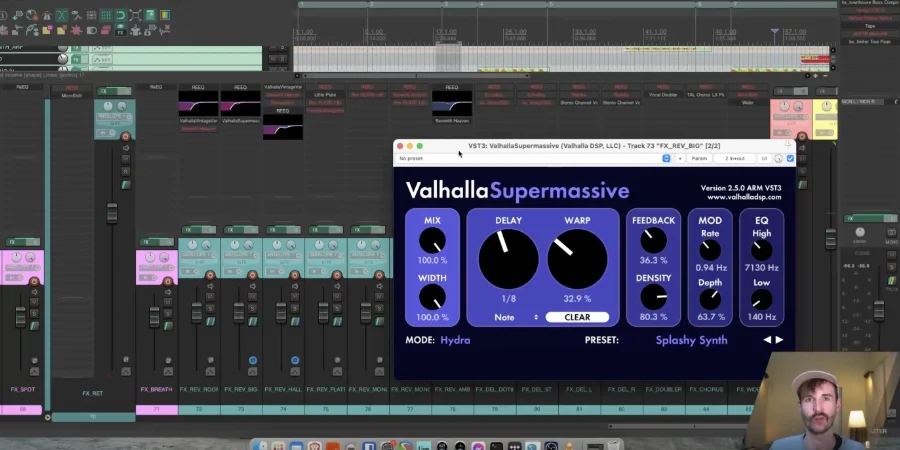Viewport: 900px width, 450px height.
Task: Click the large WARP knob
Action: click(577, 259)
